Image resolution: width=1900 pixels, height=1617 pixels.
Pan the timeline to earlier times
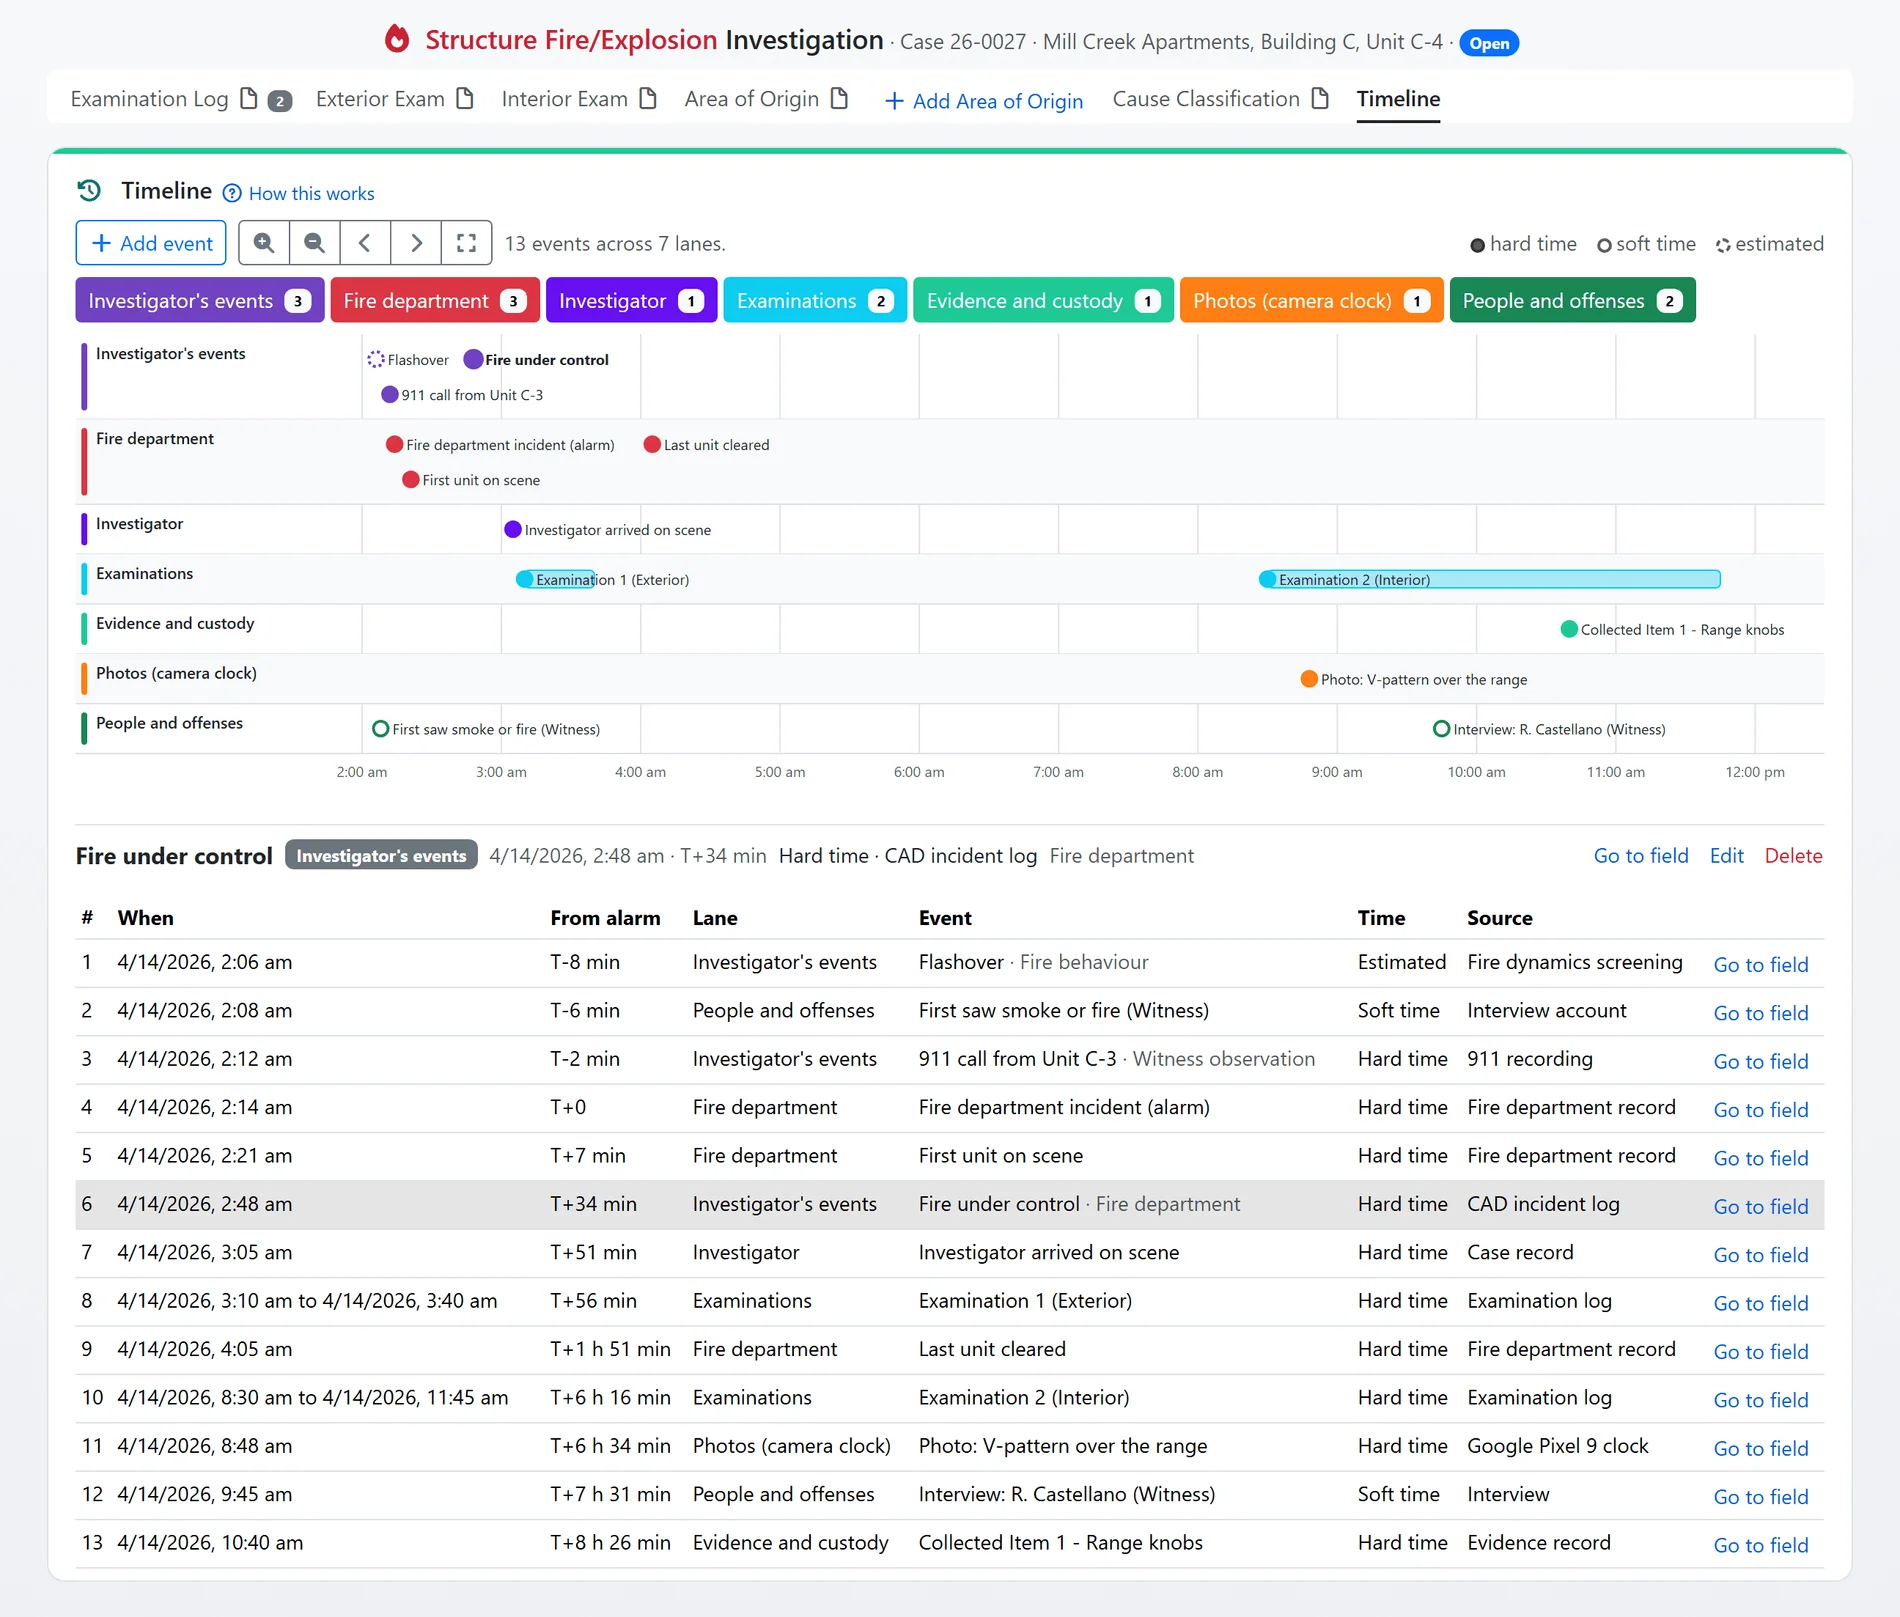click(365, 243)
